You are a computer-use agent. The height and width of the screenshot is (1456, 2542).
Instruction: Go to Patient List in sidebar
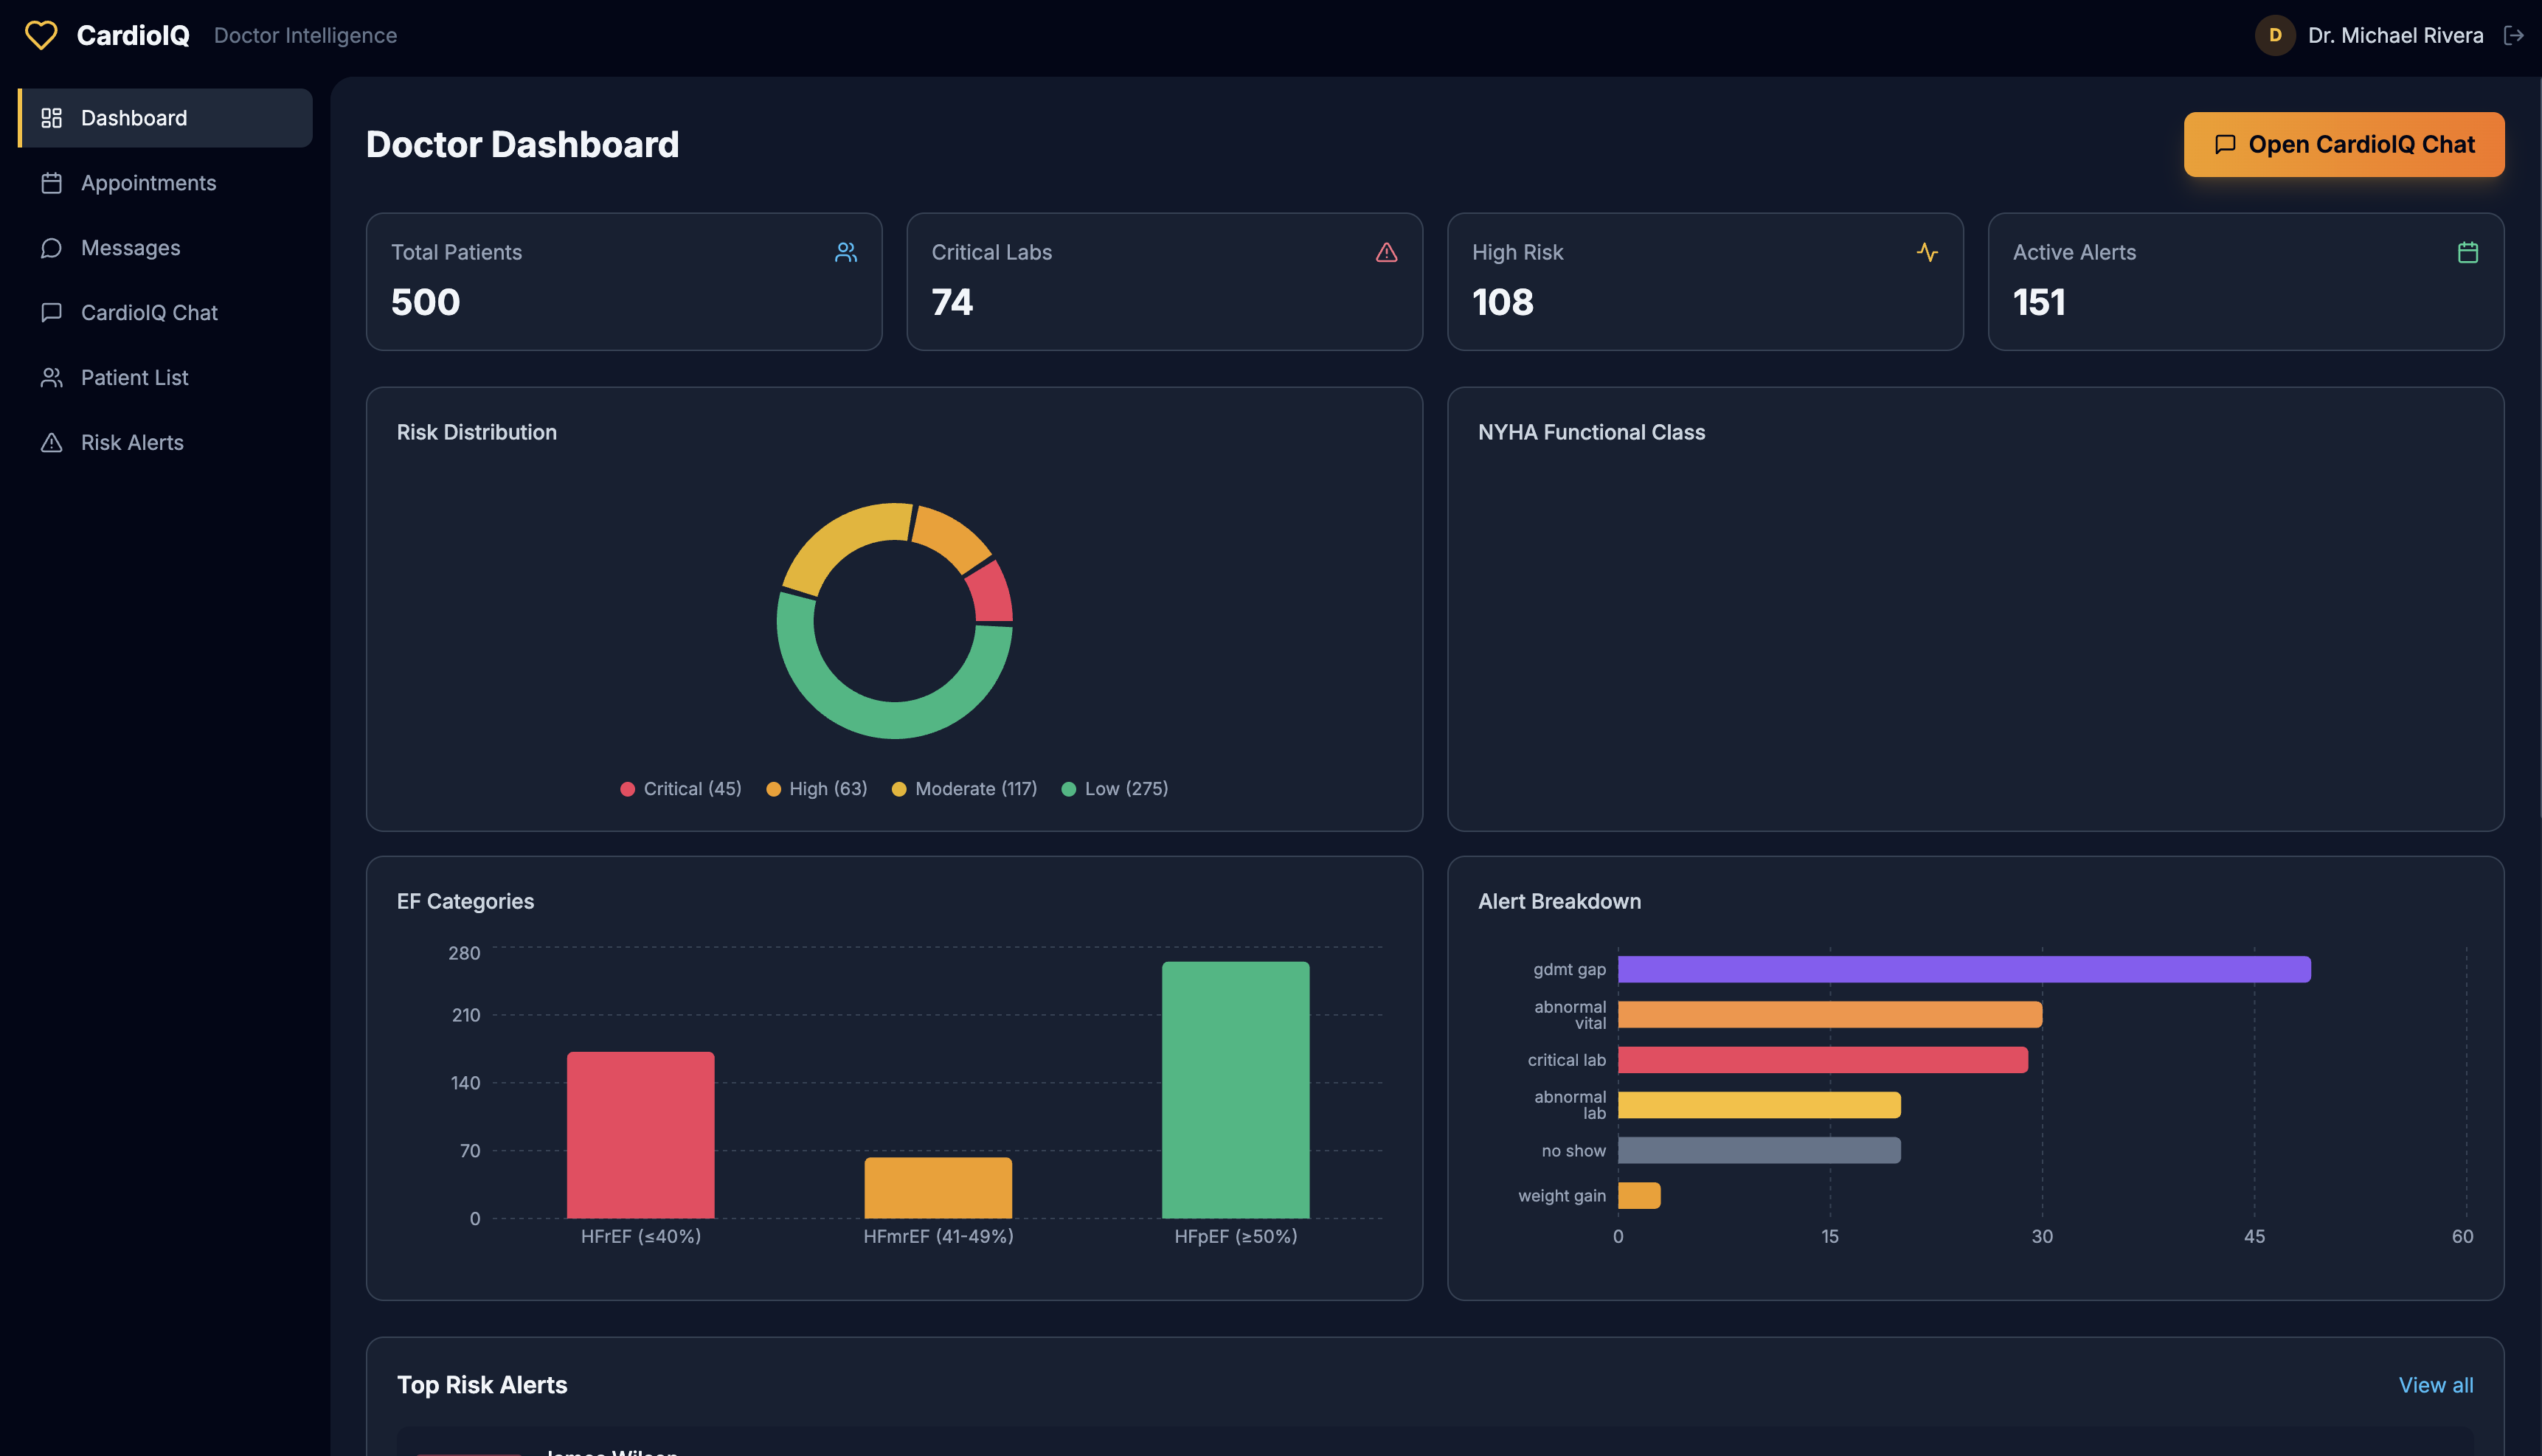[x=134, y=378]
